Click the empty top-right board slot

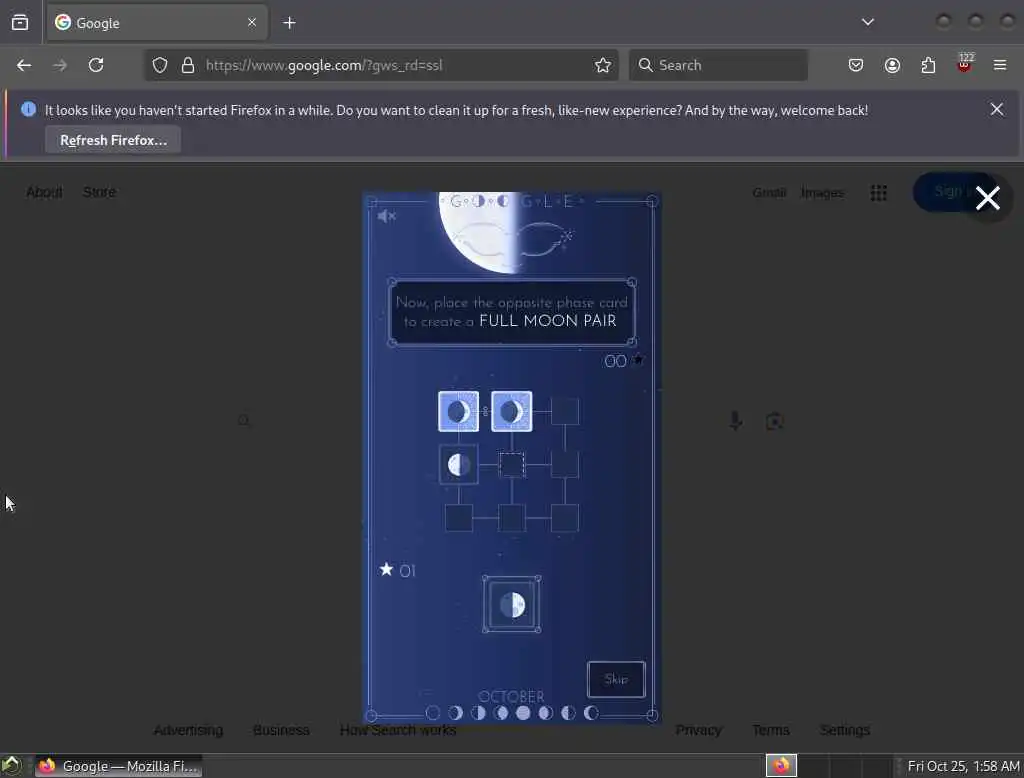coord(565,412)
